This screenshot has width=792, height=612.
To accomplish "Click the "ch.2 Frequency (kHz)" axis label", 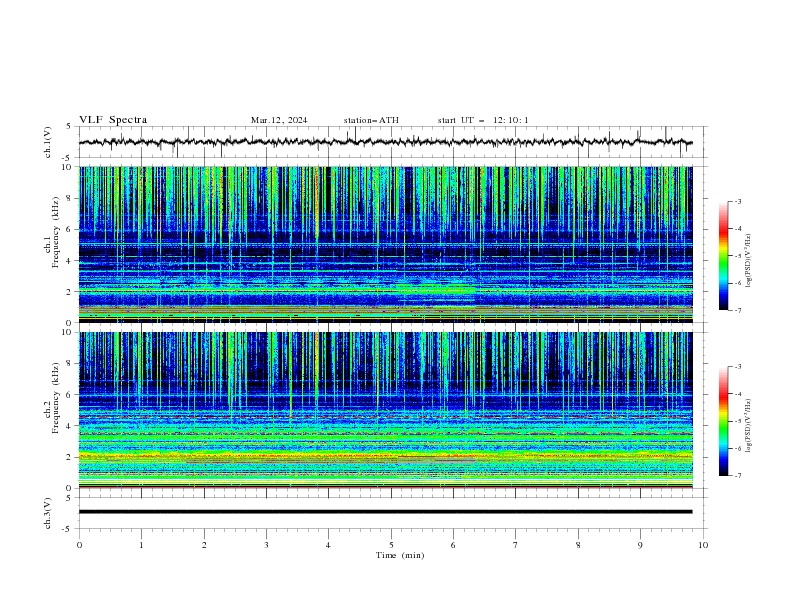I will (52, 397).
